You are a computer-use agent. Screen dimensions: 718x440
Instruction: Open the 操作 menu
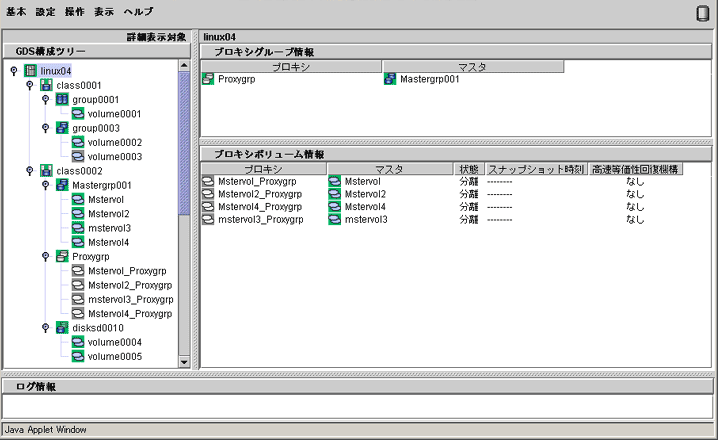[x=75, y=12]
